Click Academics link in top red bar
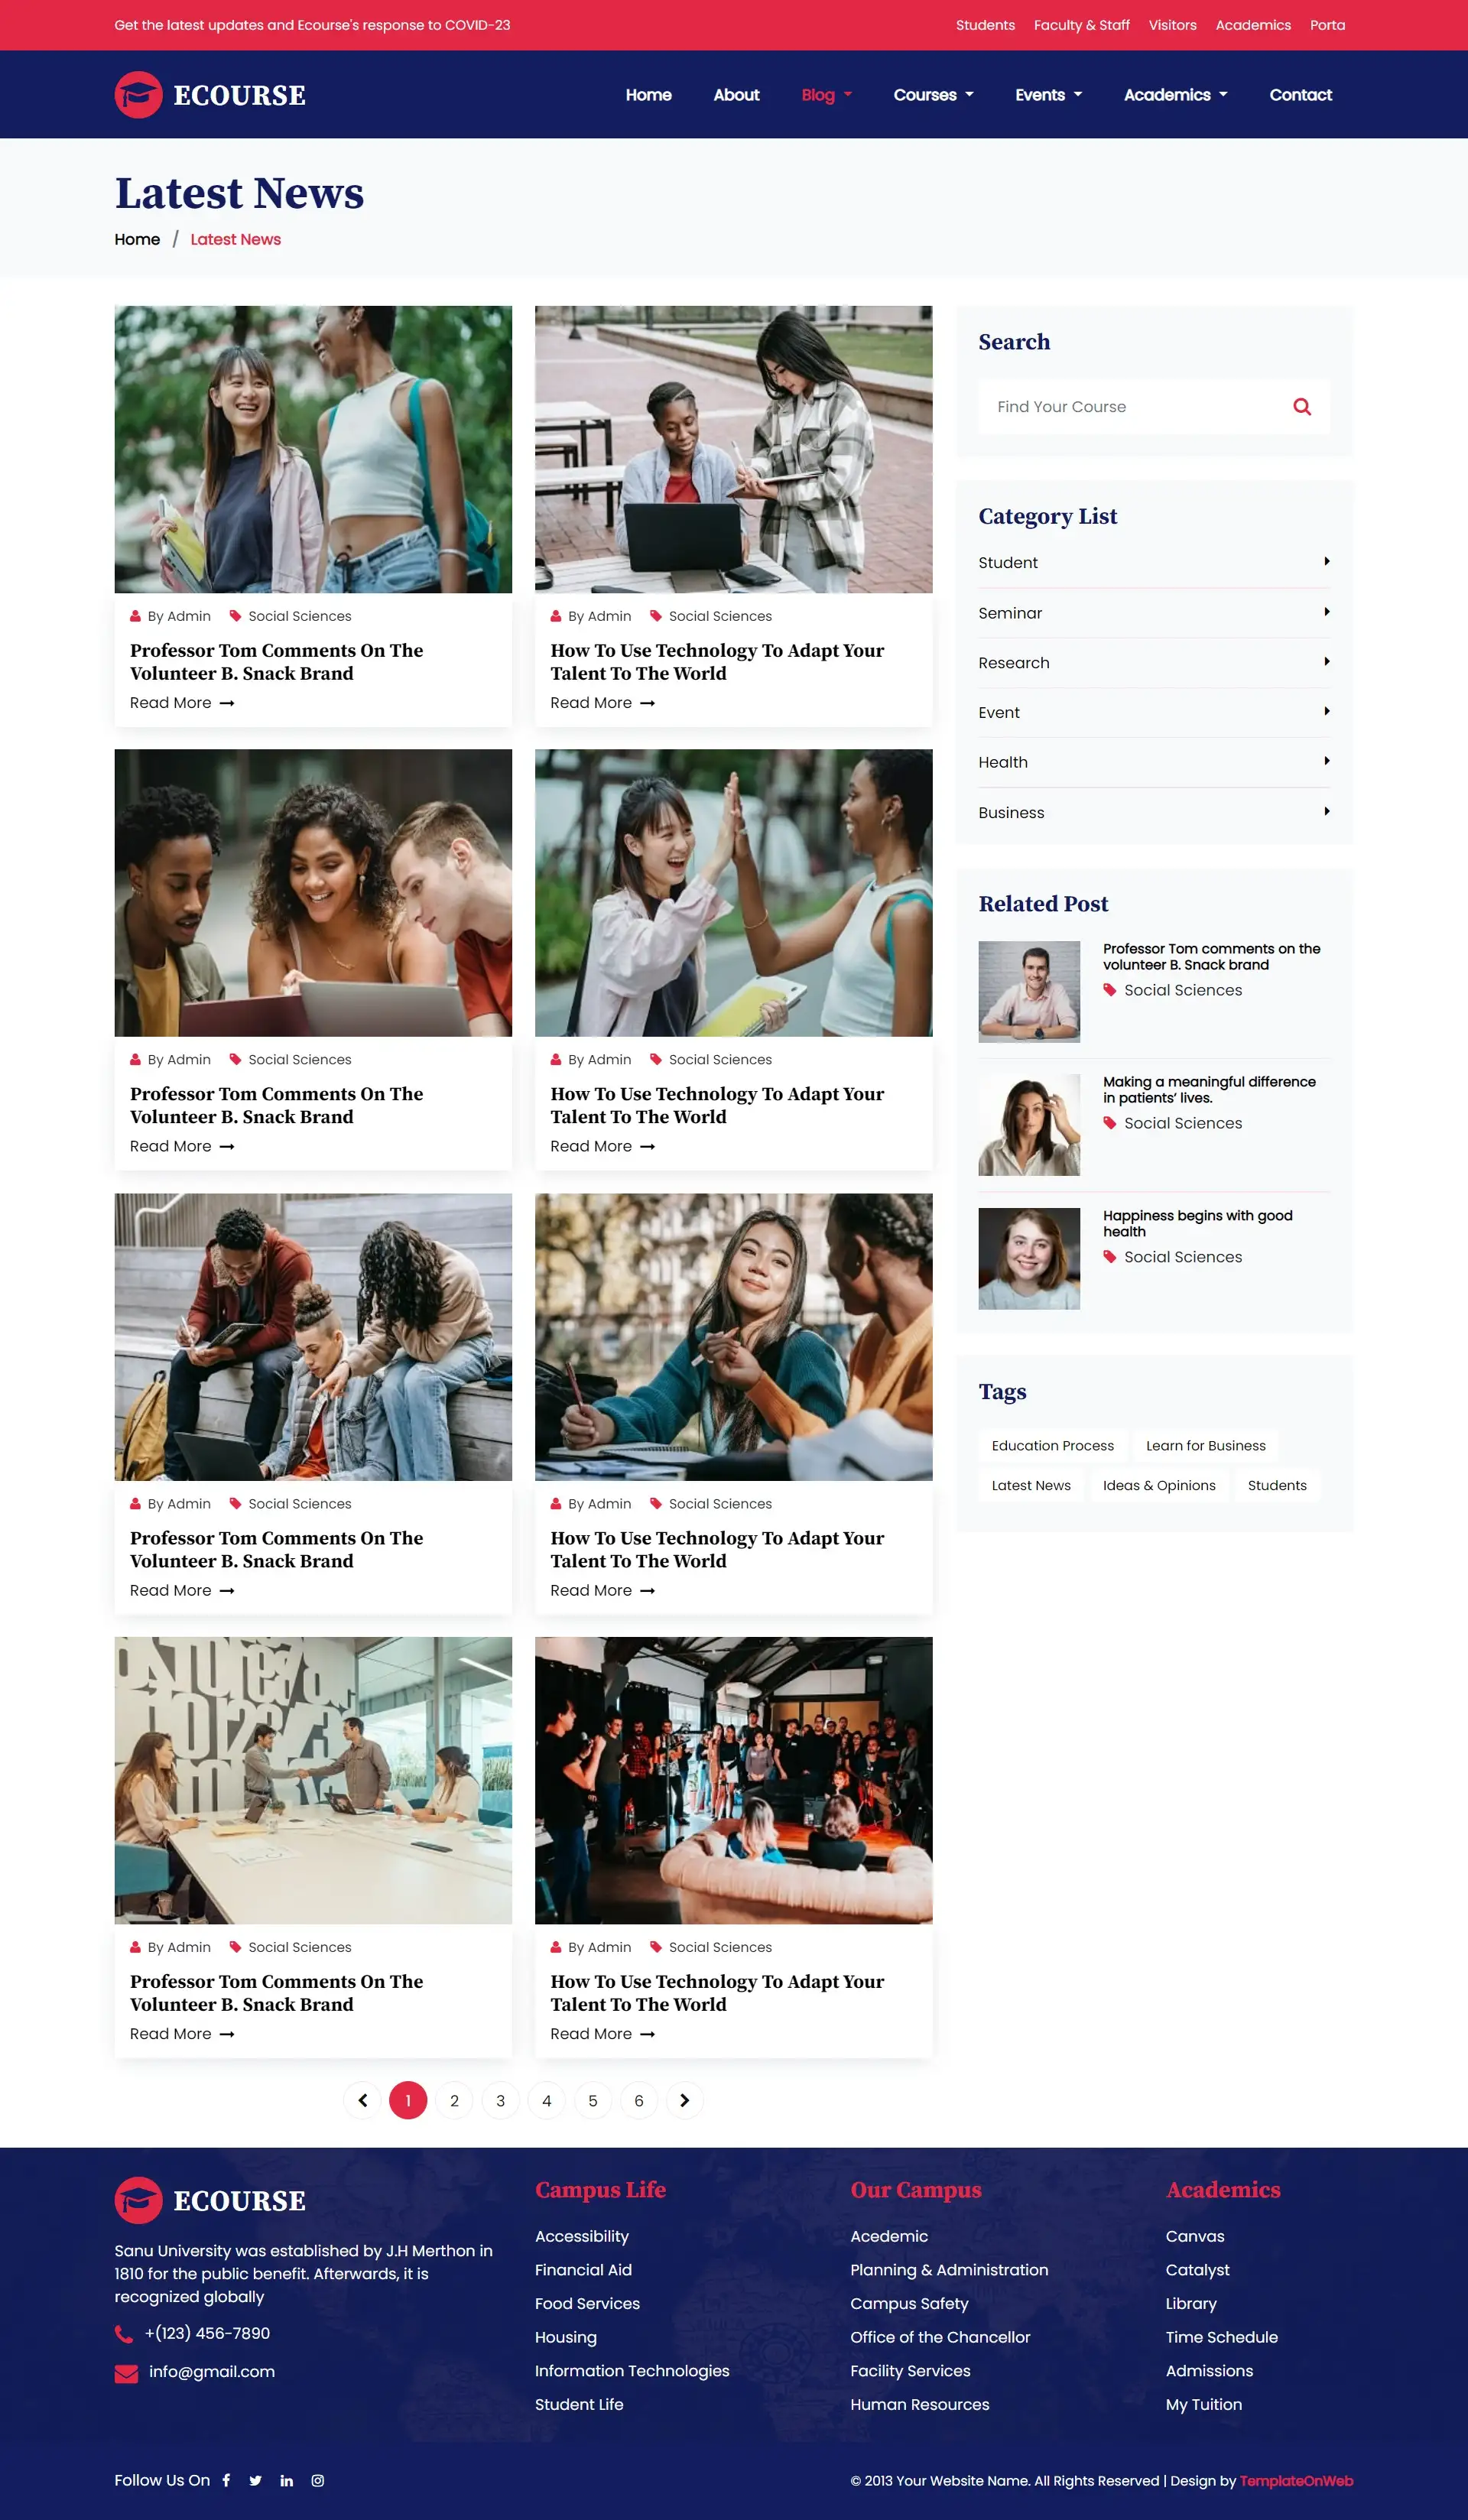The height and width of the screenshot is (2520, 1468). coord(1252,25)
